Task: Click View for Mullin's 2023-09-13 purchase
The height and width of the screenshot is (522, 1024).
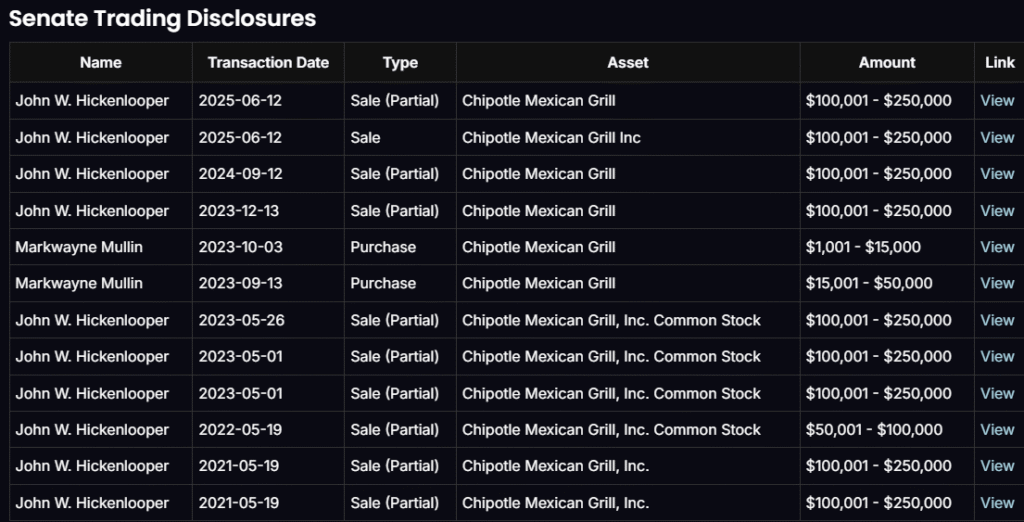Action: point(997,284)
